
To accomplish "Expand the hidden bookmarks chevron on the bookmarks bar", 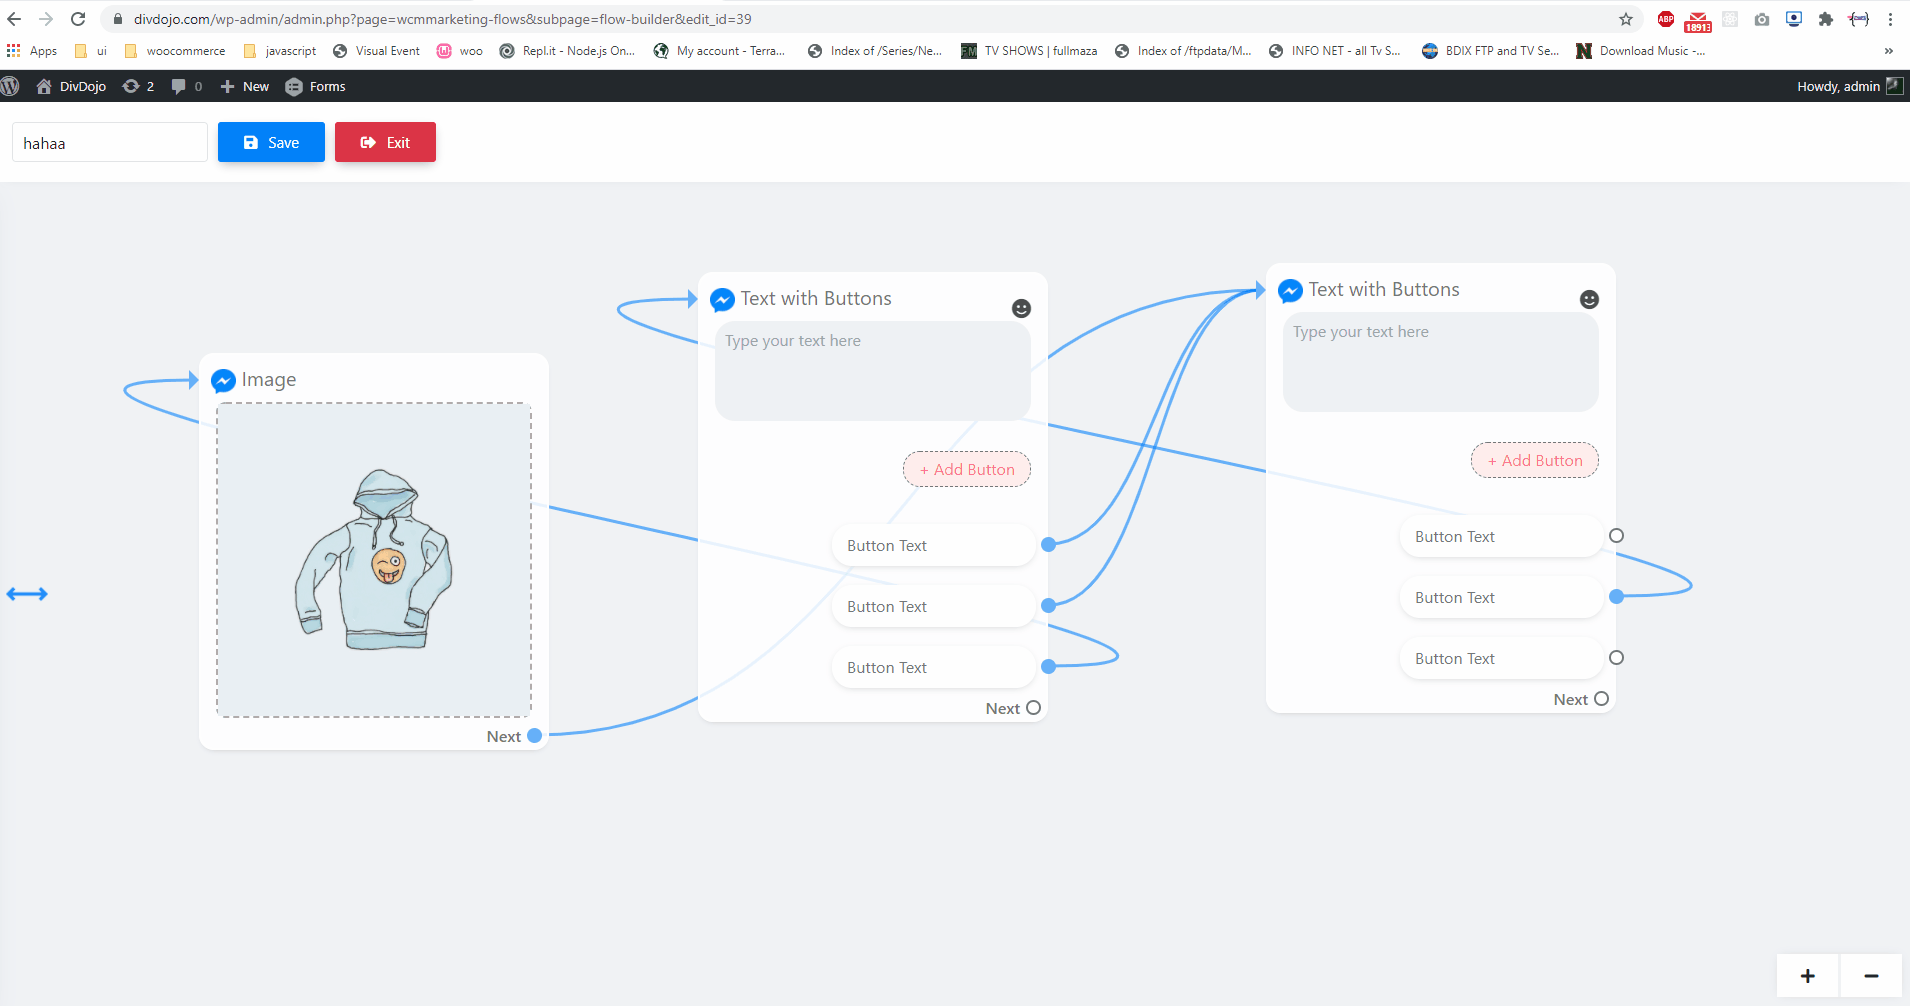I will [x=1888, y=51].
